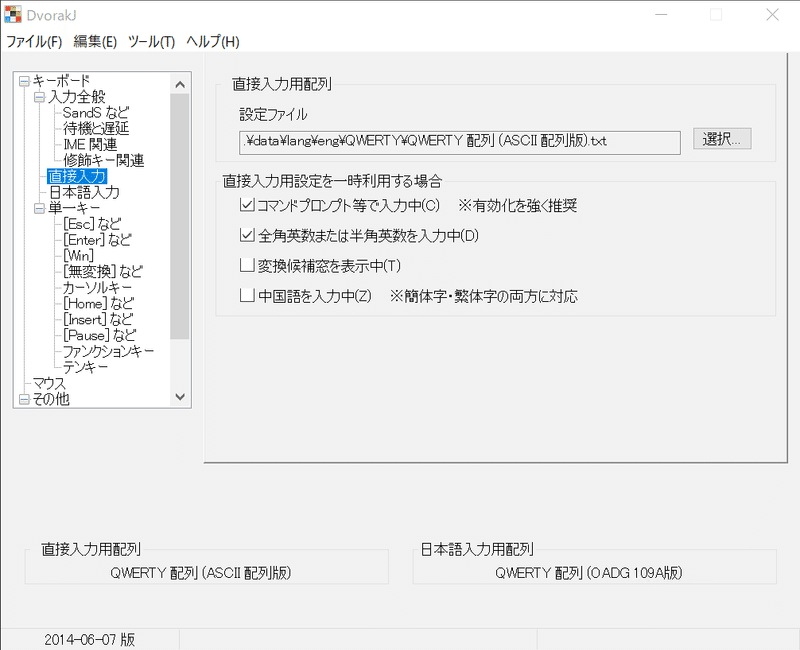Viewport: 800px width, 650px height.
Task: Select [Esc] など tree item
Action: click(92, 224)
